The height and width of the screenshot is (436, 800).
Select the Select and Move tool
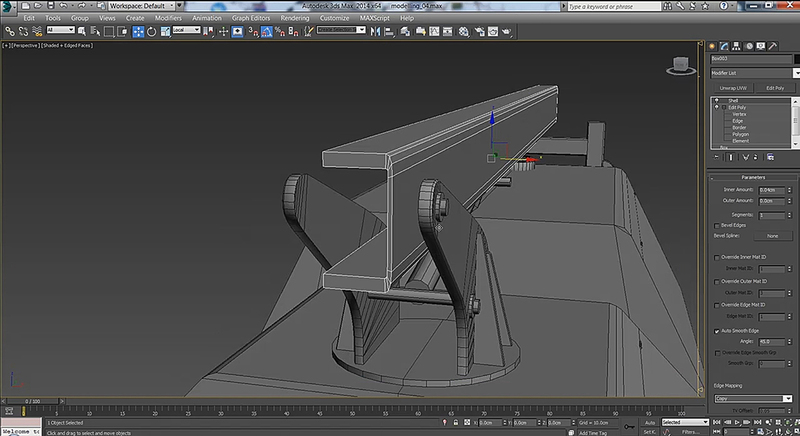tap(139, 30)
